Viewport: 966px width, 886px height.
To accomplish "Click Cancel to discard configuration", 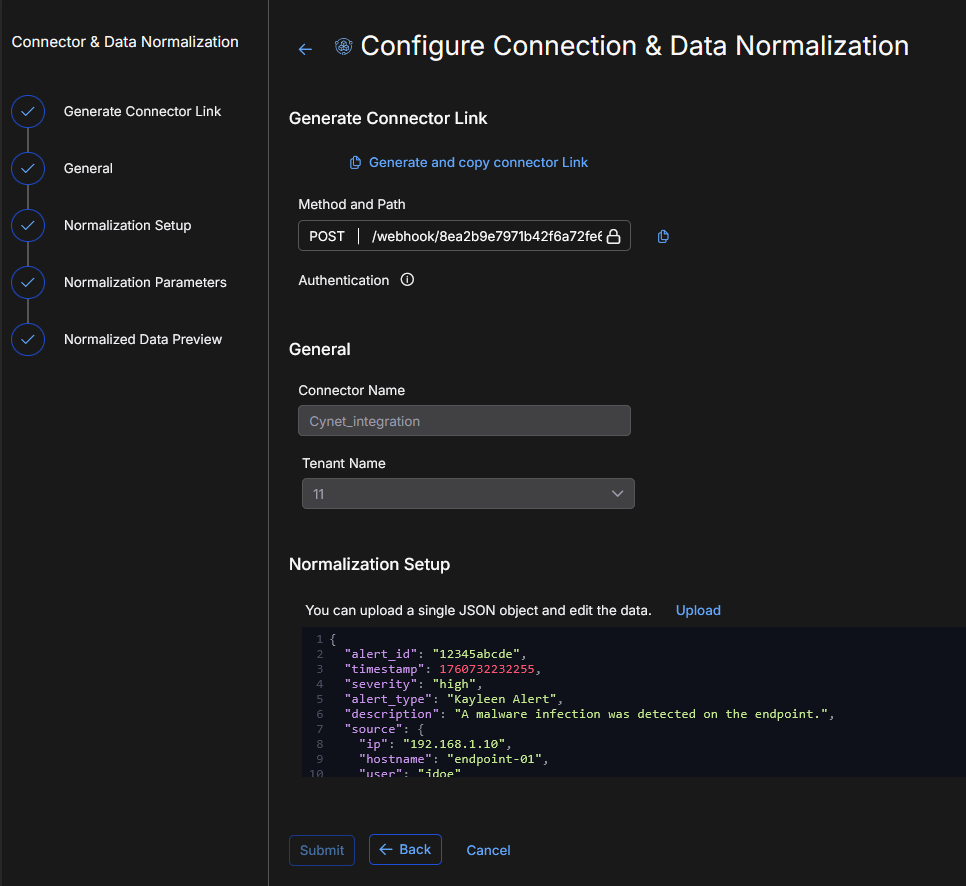I will click(488, 850).
